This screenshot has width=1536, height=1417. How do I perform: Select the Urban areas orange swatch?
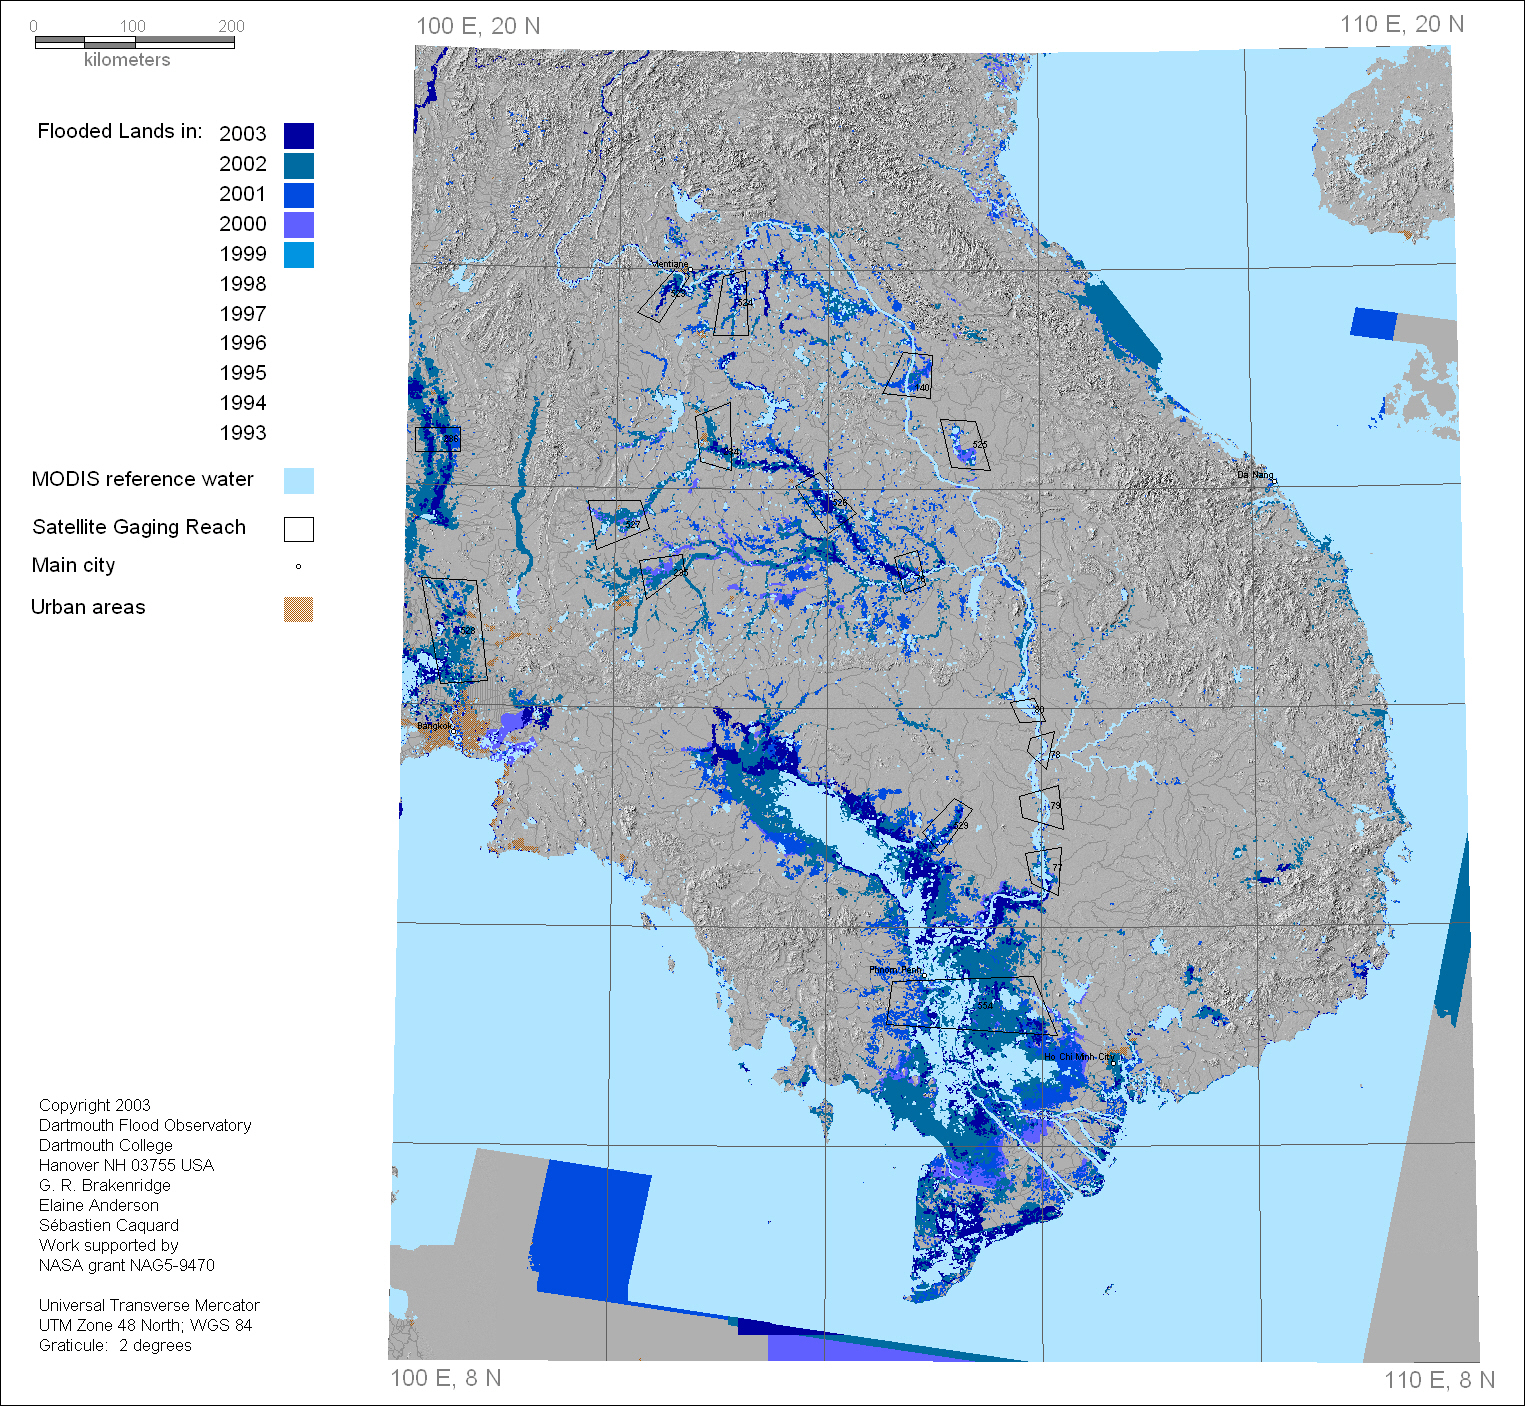[298, 609]
